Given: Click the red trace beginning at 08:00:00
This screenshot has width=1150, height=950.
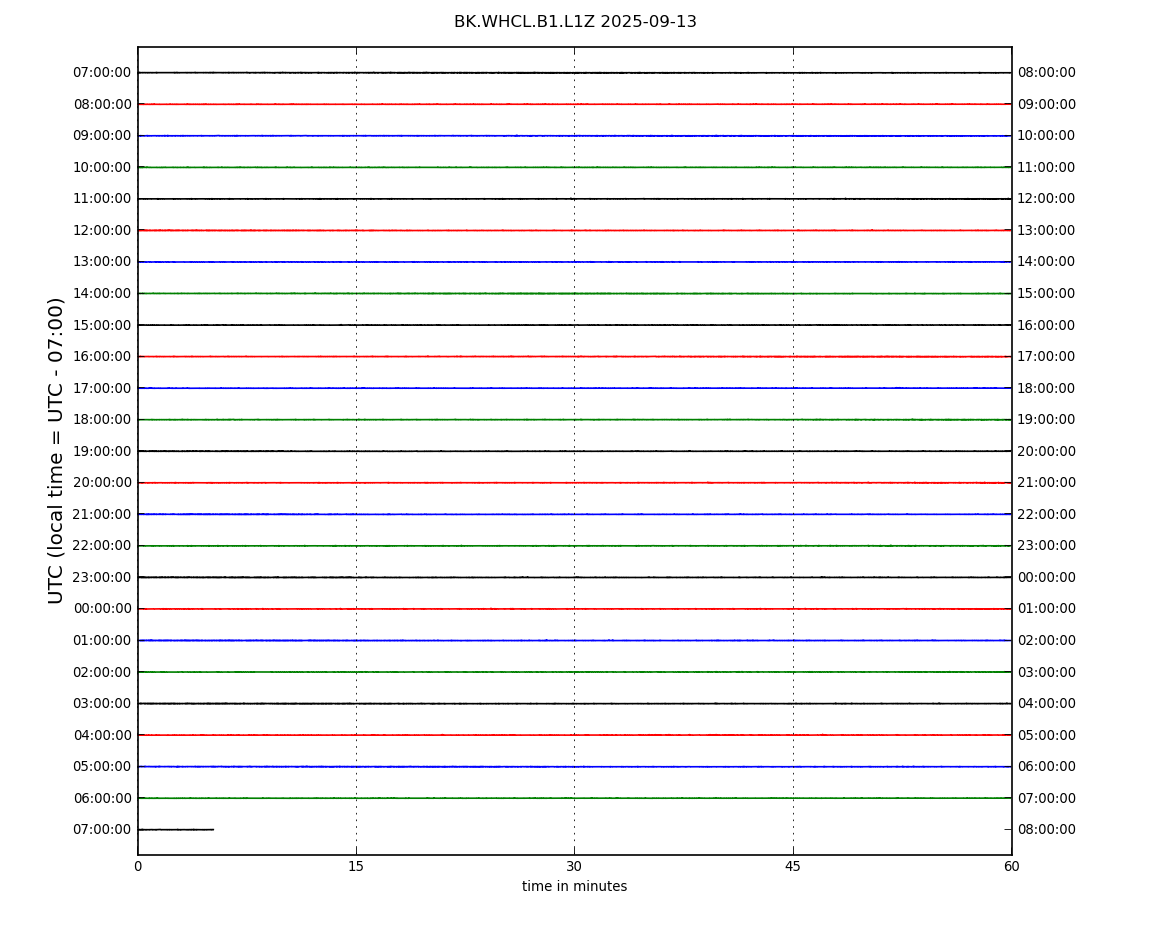Looking at the screenshot, I should point(574,104).
